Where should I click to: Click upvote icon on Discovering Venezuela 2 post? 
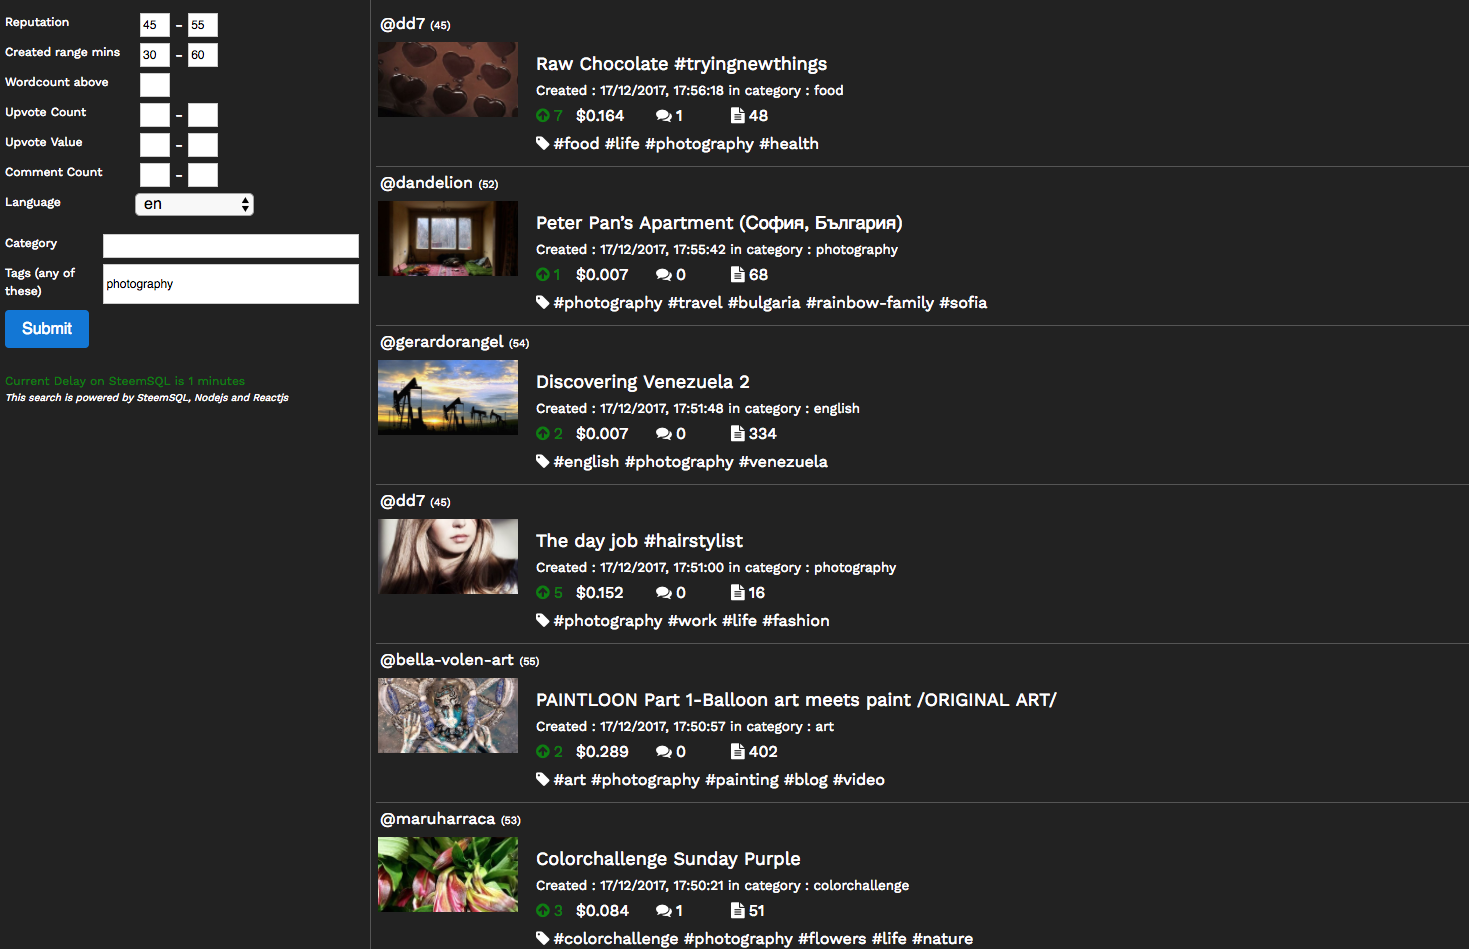point(543,434)
